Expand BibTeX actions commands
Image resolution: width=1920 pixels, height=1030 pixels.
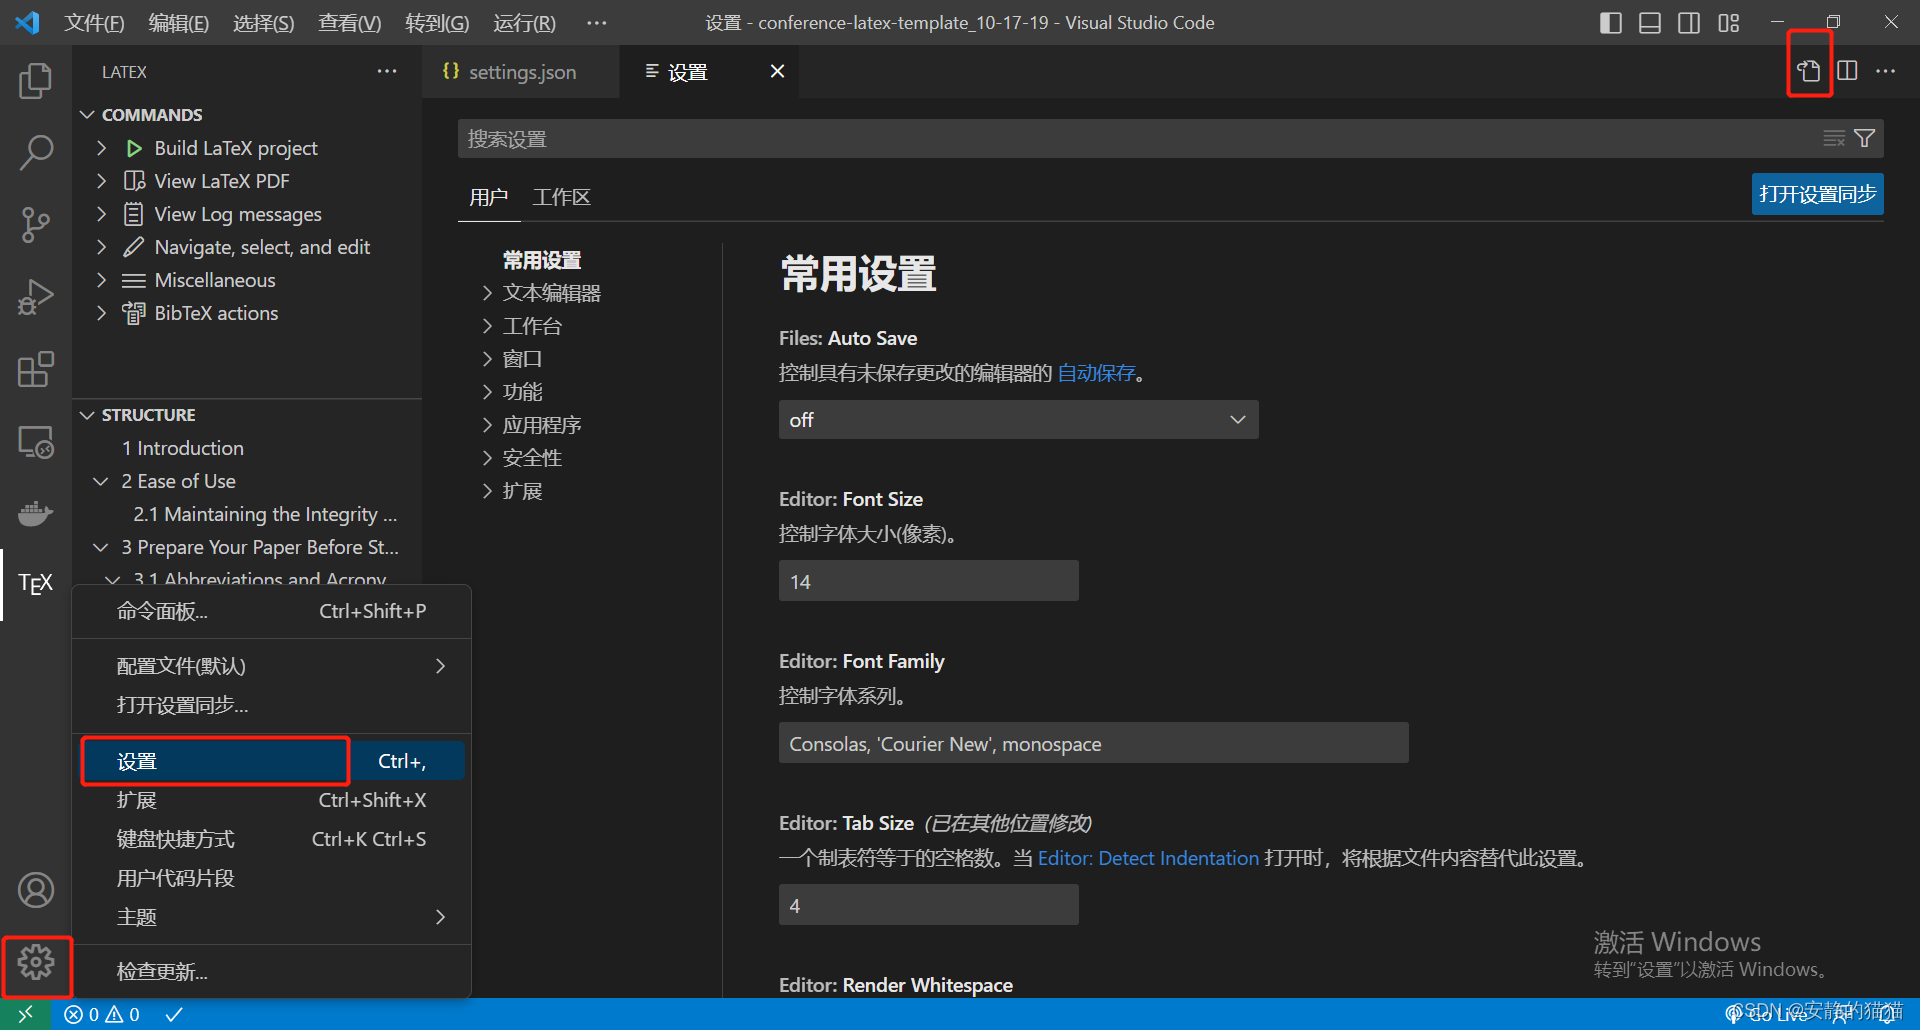101,313
